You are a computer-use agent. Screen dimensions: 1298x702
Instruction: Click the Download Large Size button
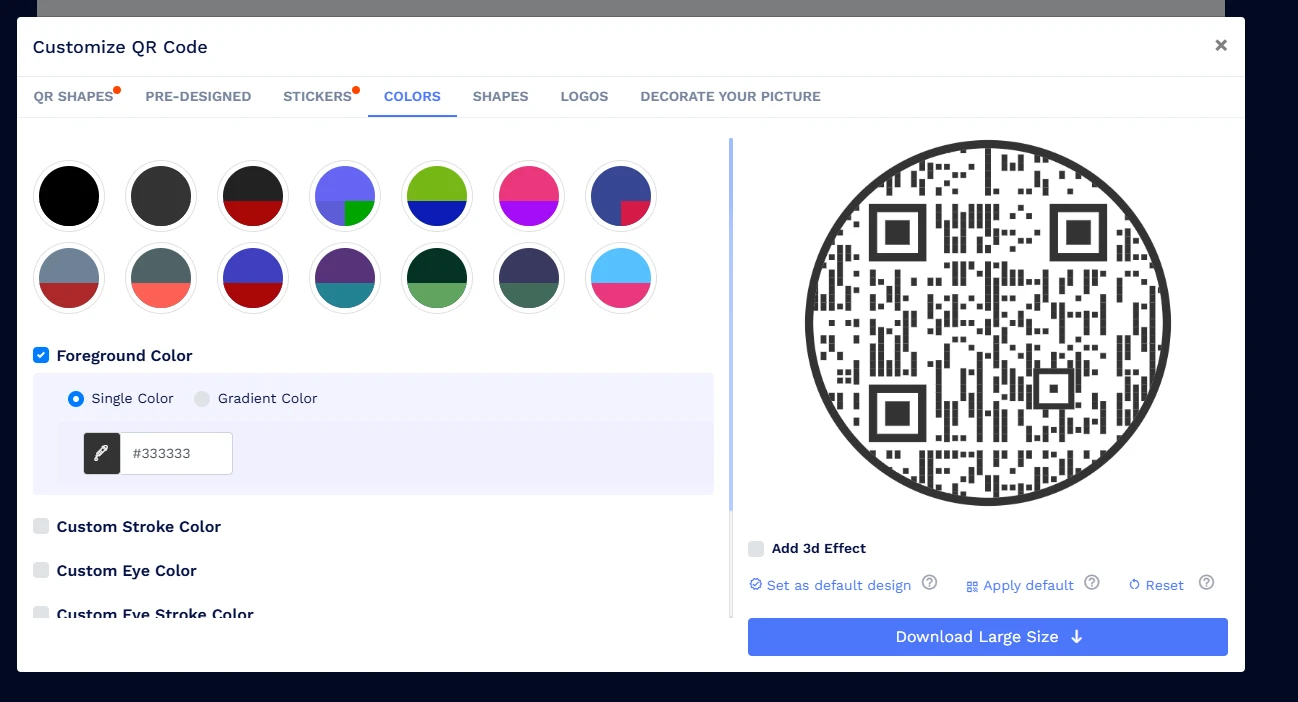pyautogui.click(x=987, y=637)
